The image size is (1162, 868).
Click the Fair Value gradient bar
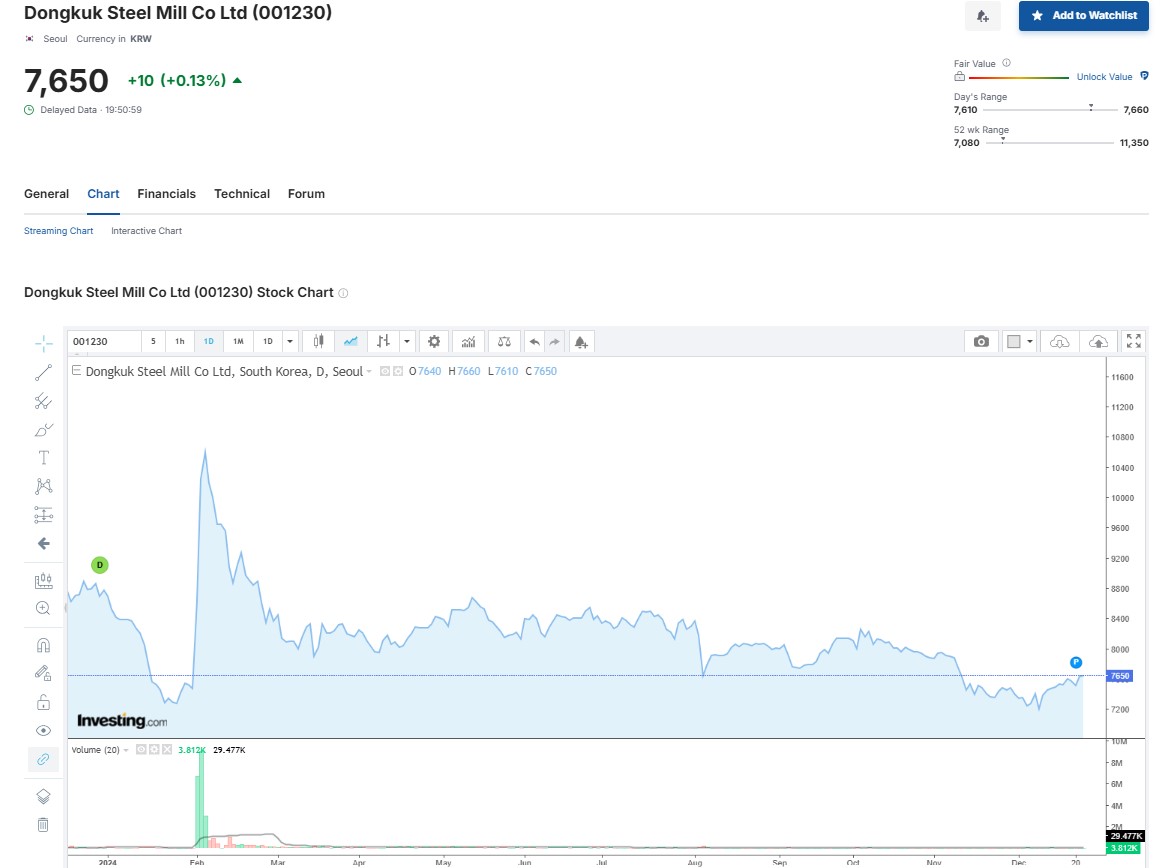coord(1018,77)
